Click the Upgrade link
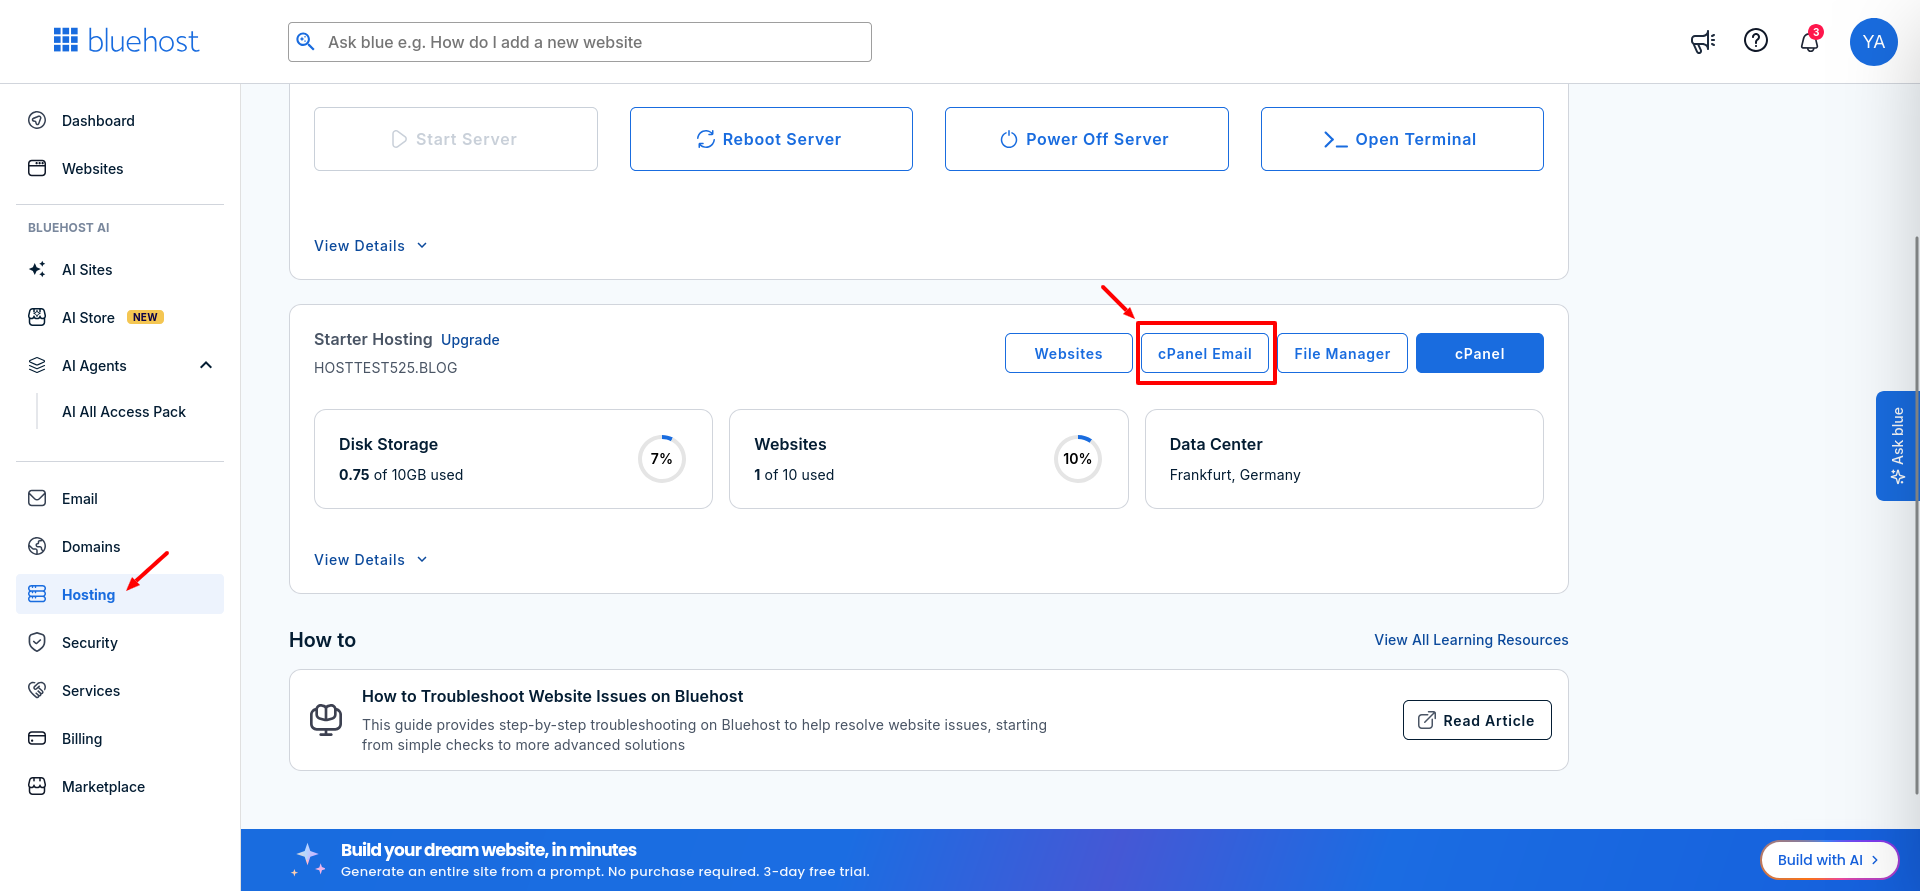The image size is (1920, 891). click(470, 340)
